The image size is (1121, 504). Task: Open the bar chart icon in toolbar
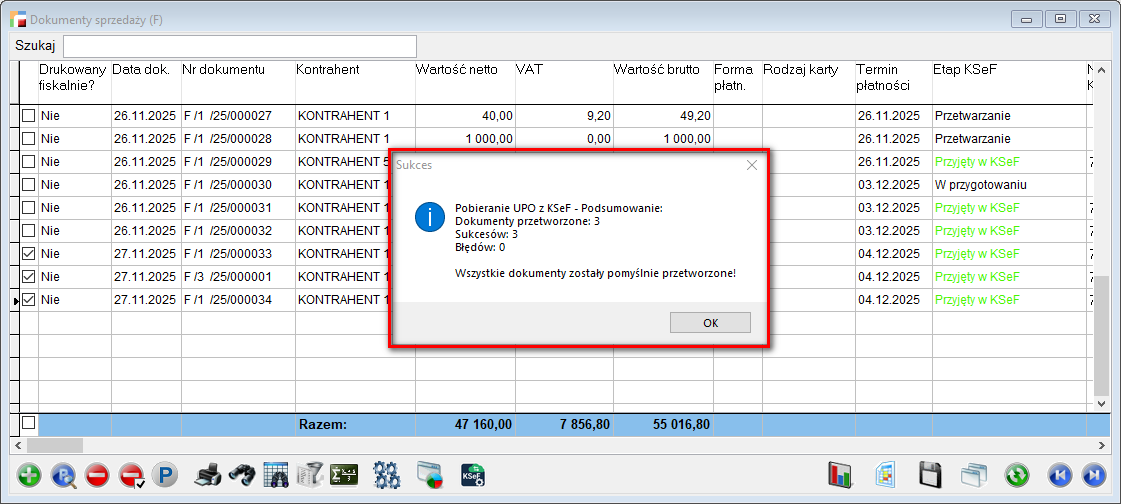click(841, 475)
